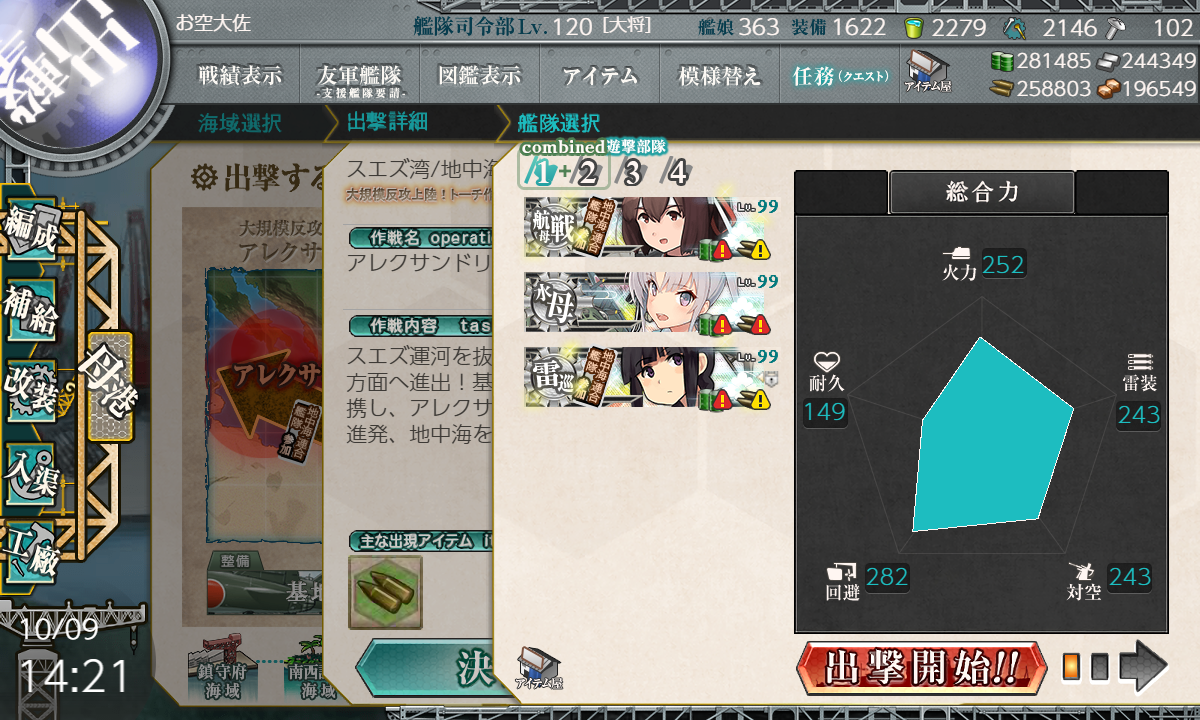This screenshot has height=720, width=1200.
Task: Go to next page with the arrow
Action: (1143, 667)
